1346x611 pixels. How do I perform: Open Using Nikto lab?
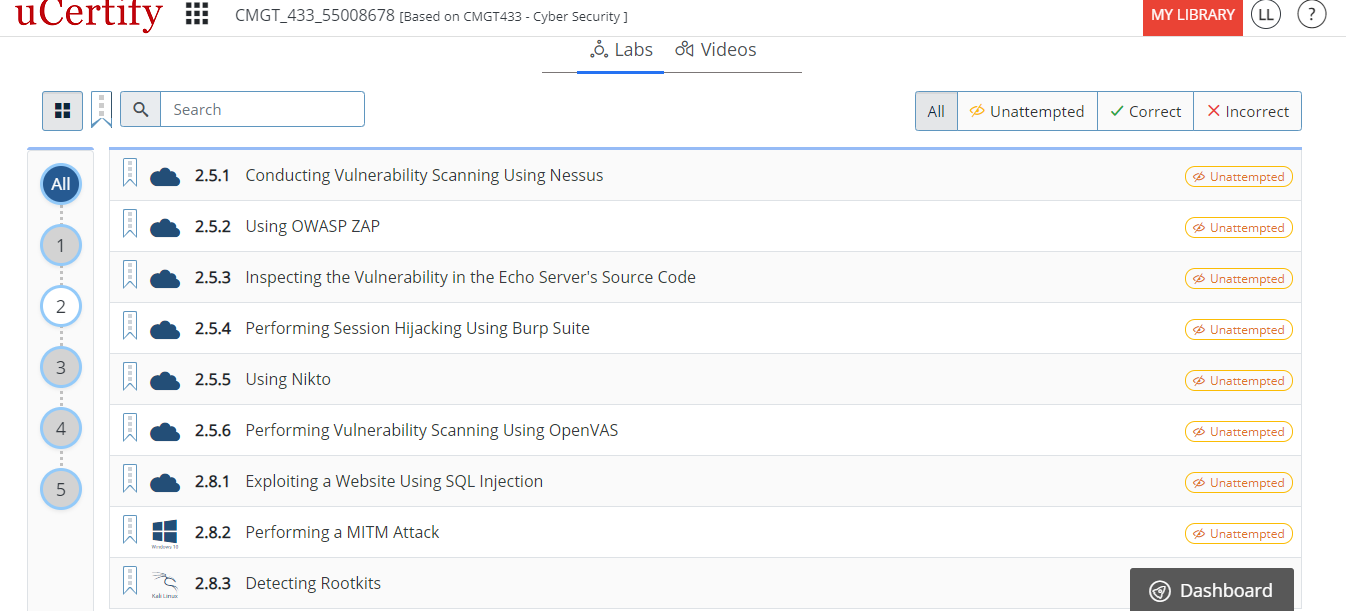pyautogui.click(x=288, y=379)
